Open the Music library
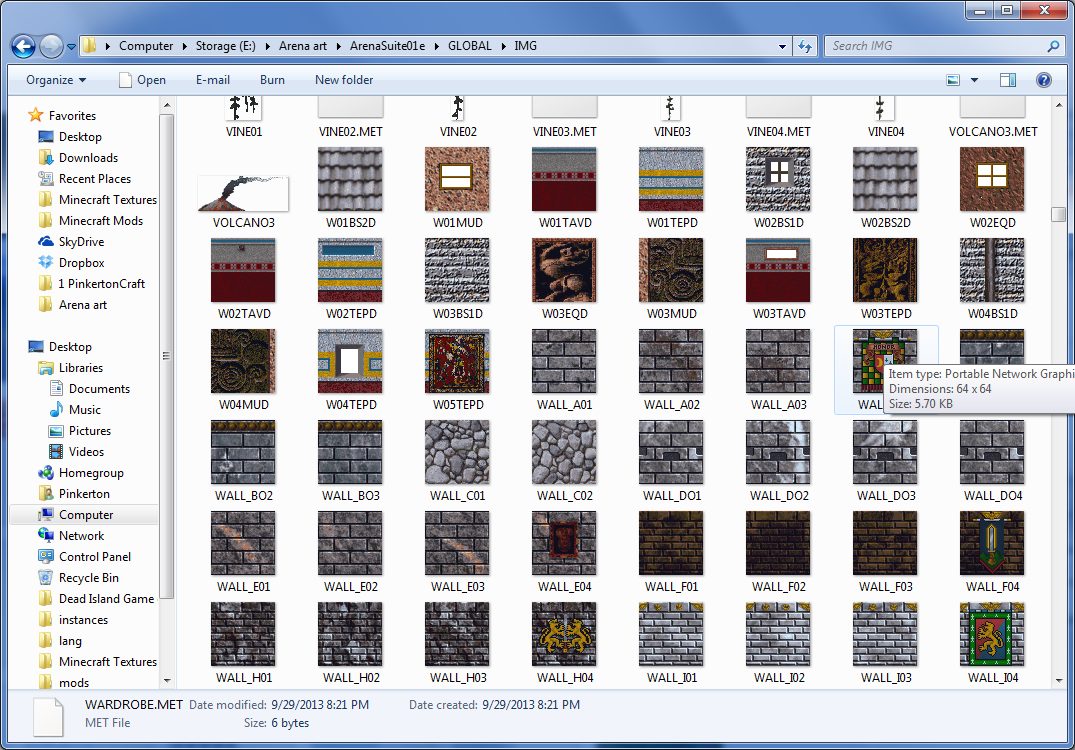1075x750 pixels. pyautogui.click(x=85, y=410)
